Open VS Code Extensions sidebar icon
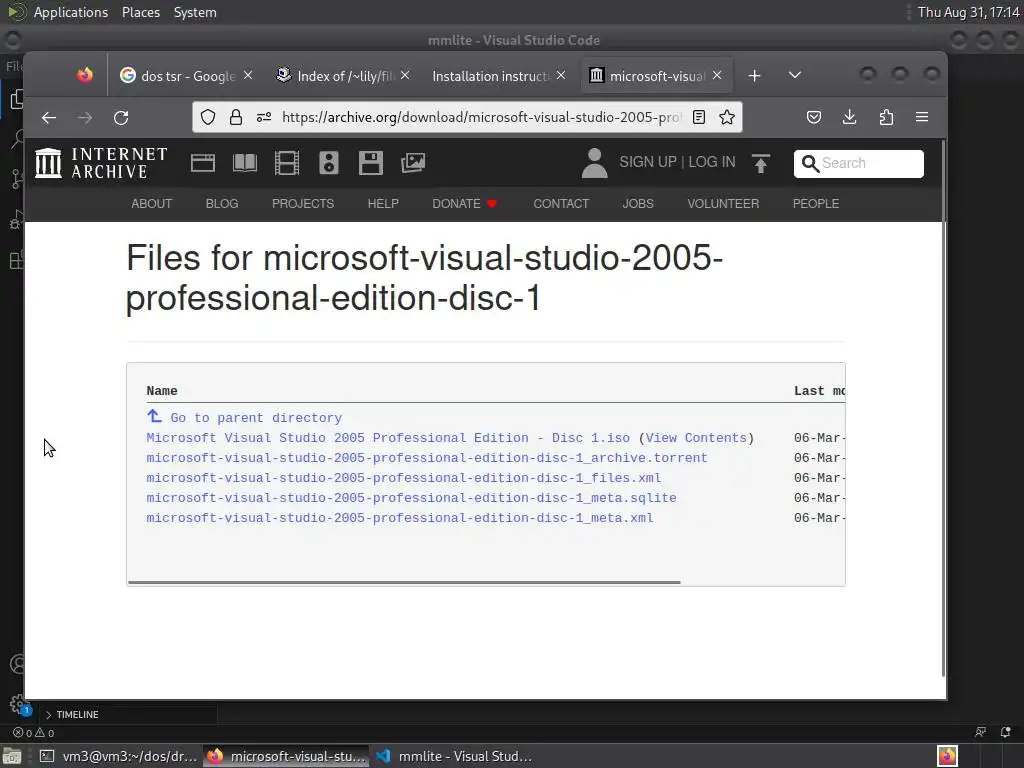Image resolution: width=1024 pixels, height=768 pixels. (x=16, y=260)
